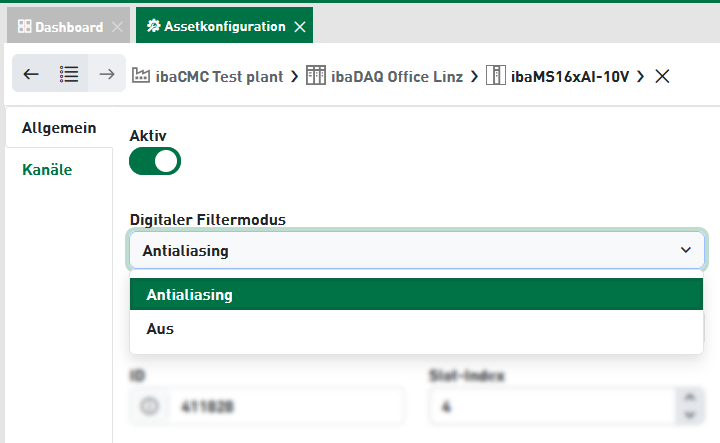Expand chevron after ibaCMC Test plant
The width and height of the screenshot is (720, 443).
click(x=294, y=77)
